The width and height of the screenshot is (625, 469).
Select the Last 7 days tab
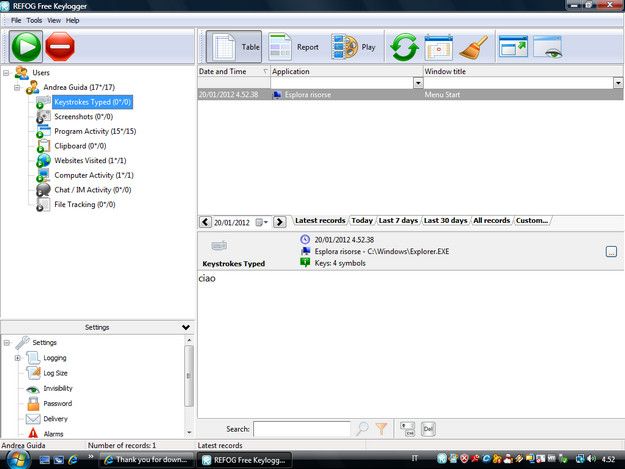398,220
